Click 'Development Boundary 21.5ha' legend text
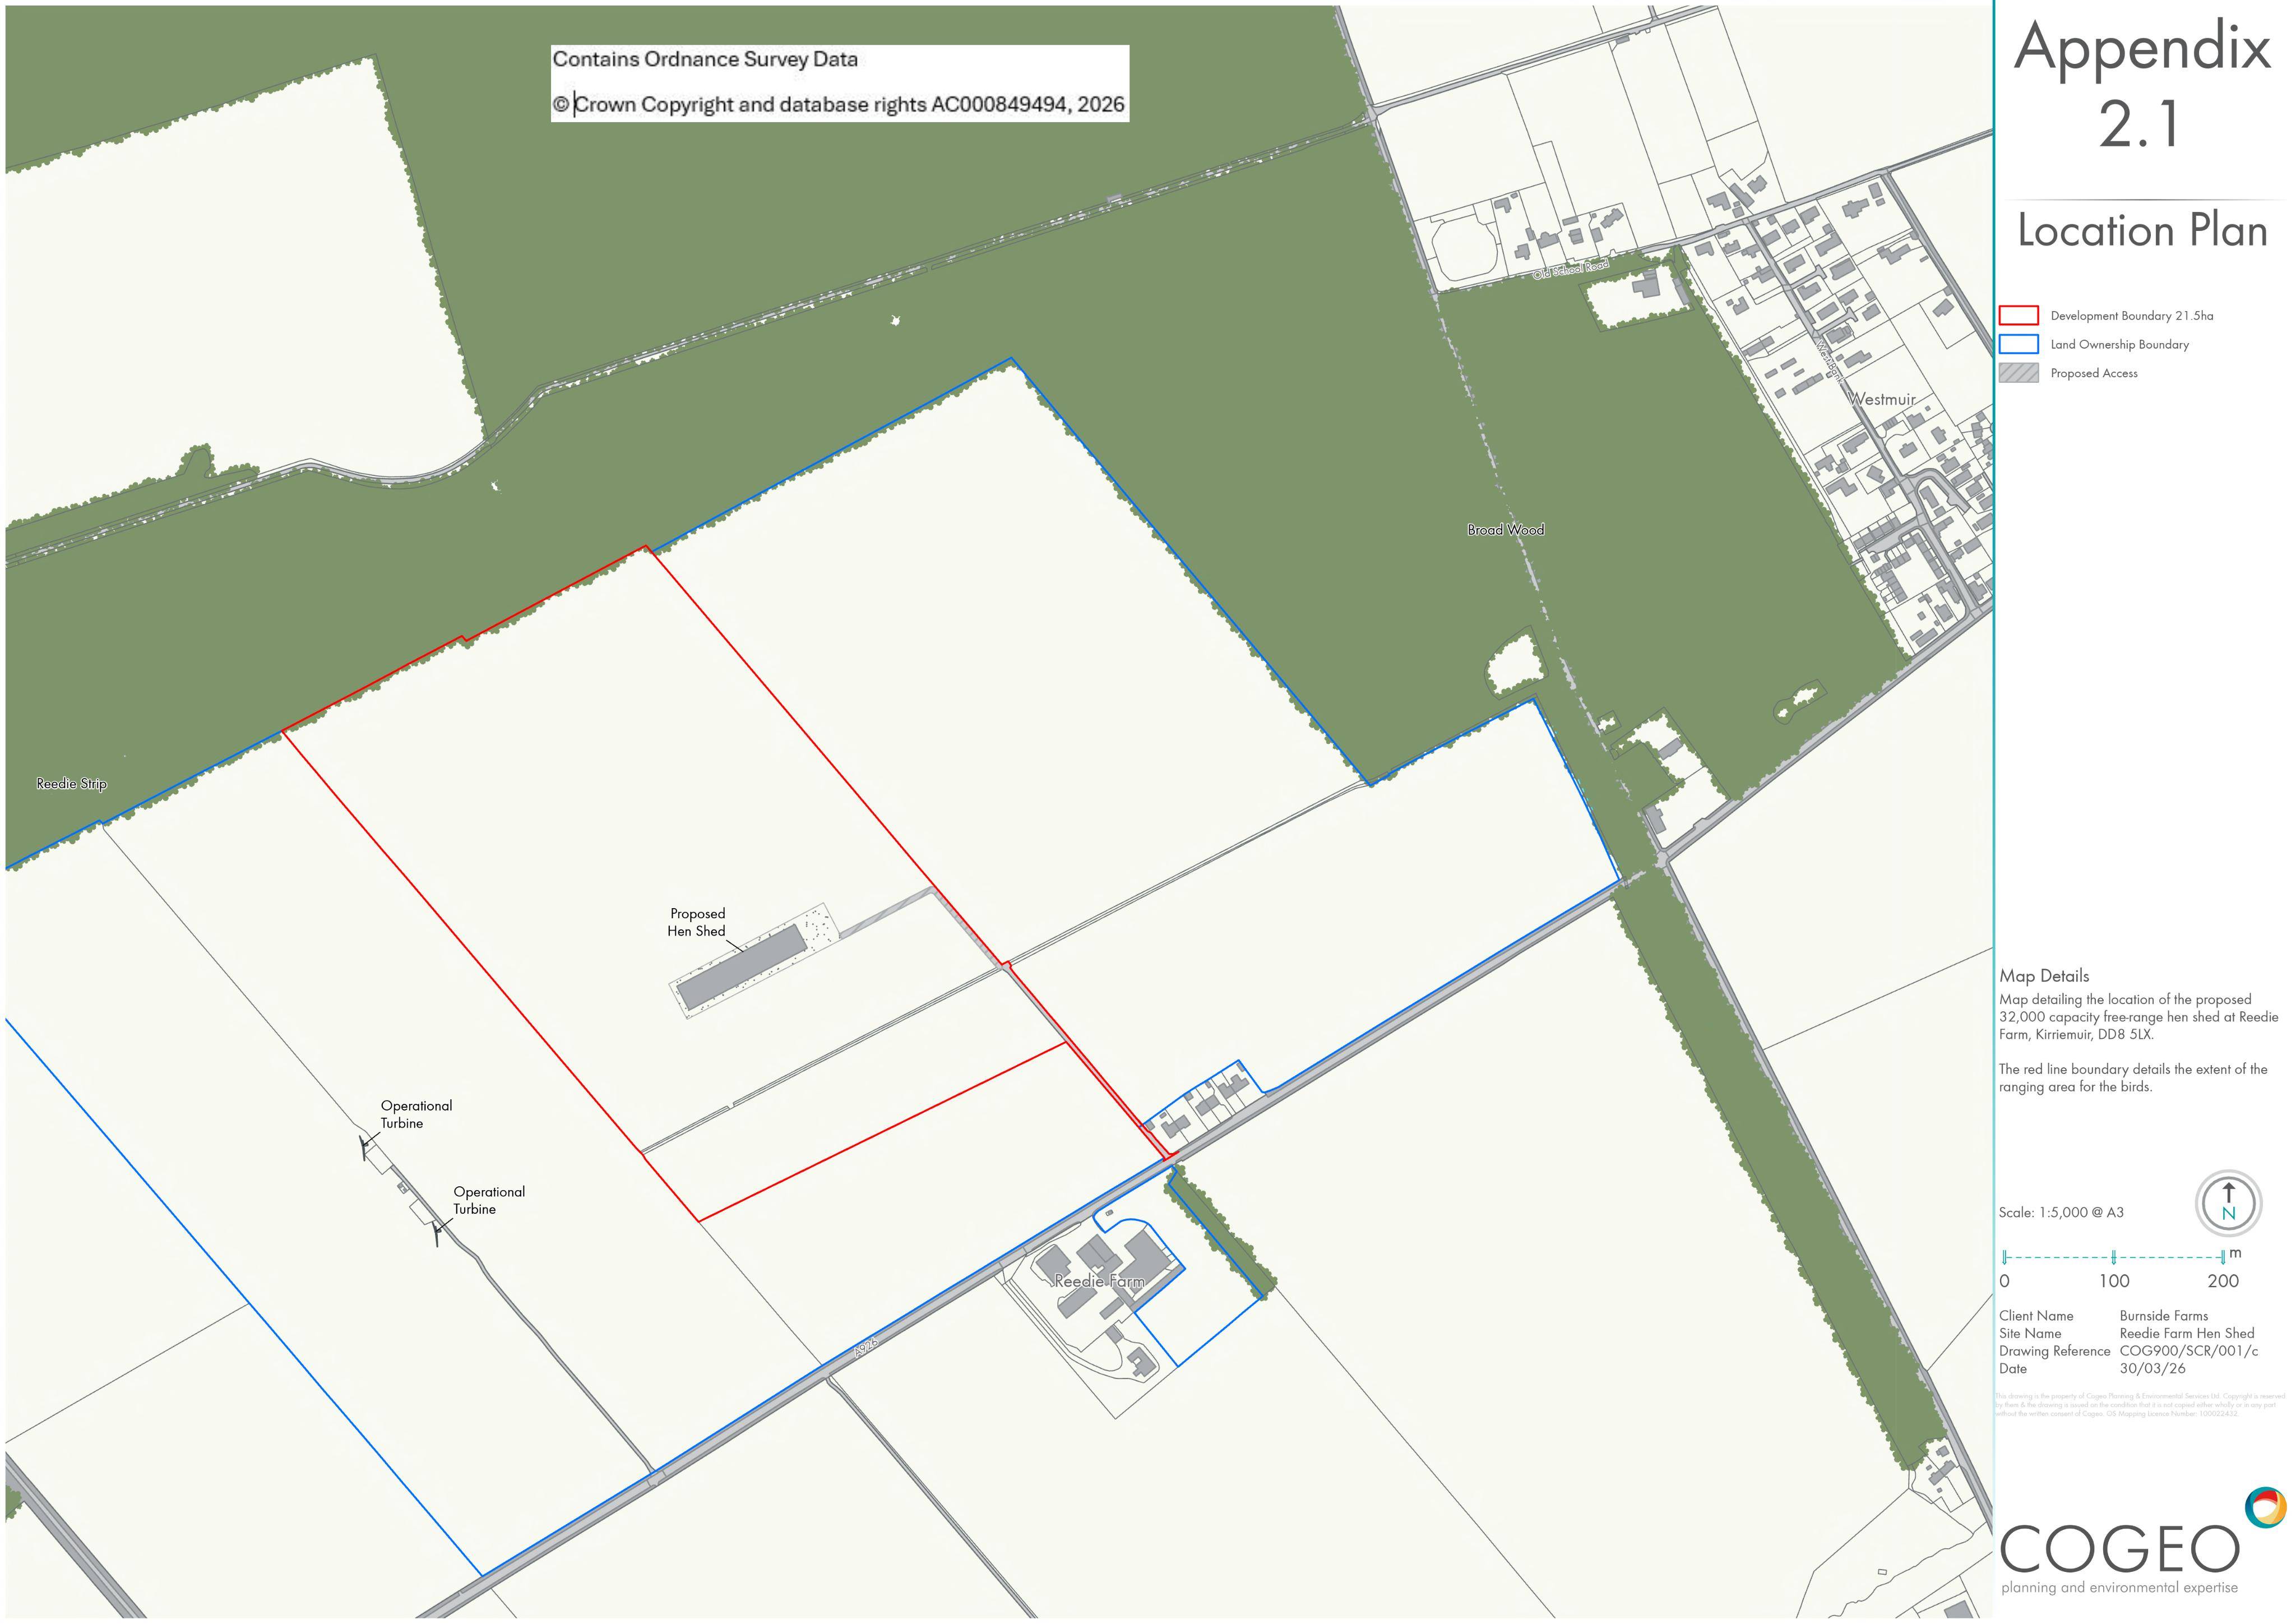The width and height of the screenshot is (2296, 1624). tap(2132, 316)
